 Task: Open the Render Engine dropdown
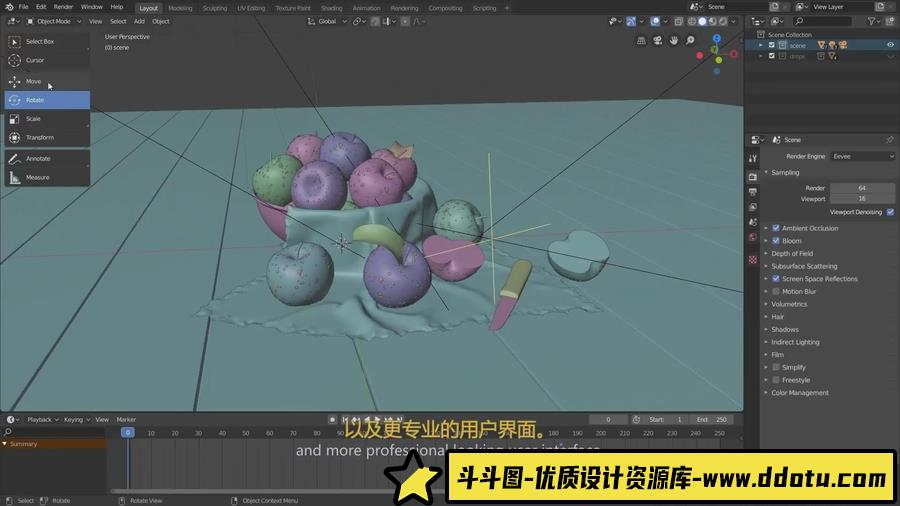point(862,156)
